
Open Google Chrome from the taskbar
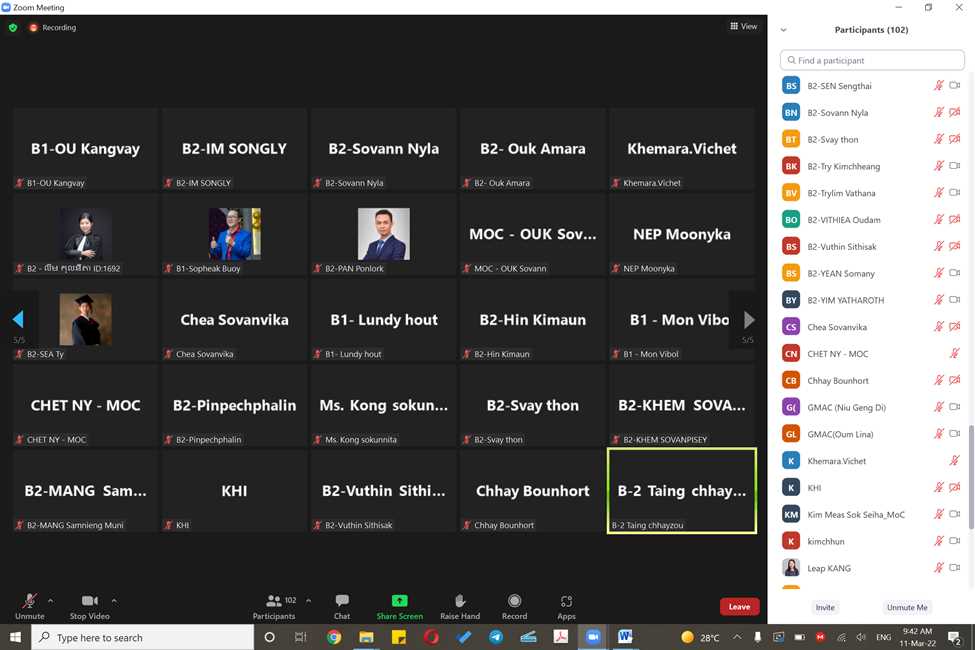334,637
